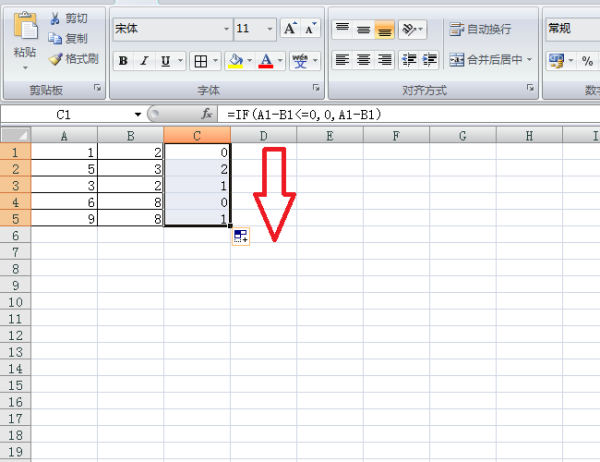Apply cell borders button

pos(201,61)
